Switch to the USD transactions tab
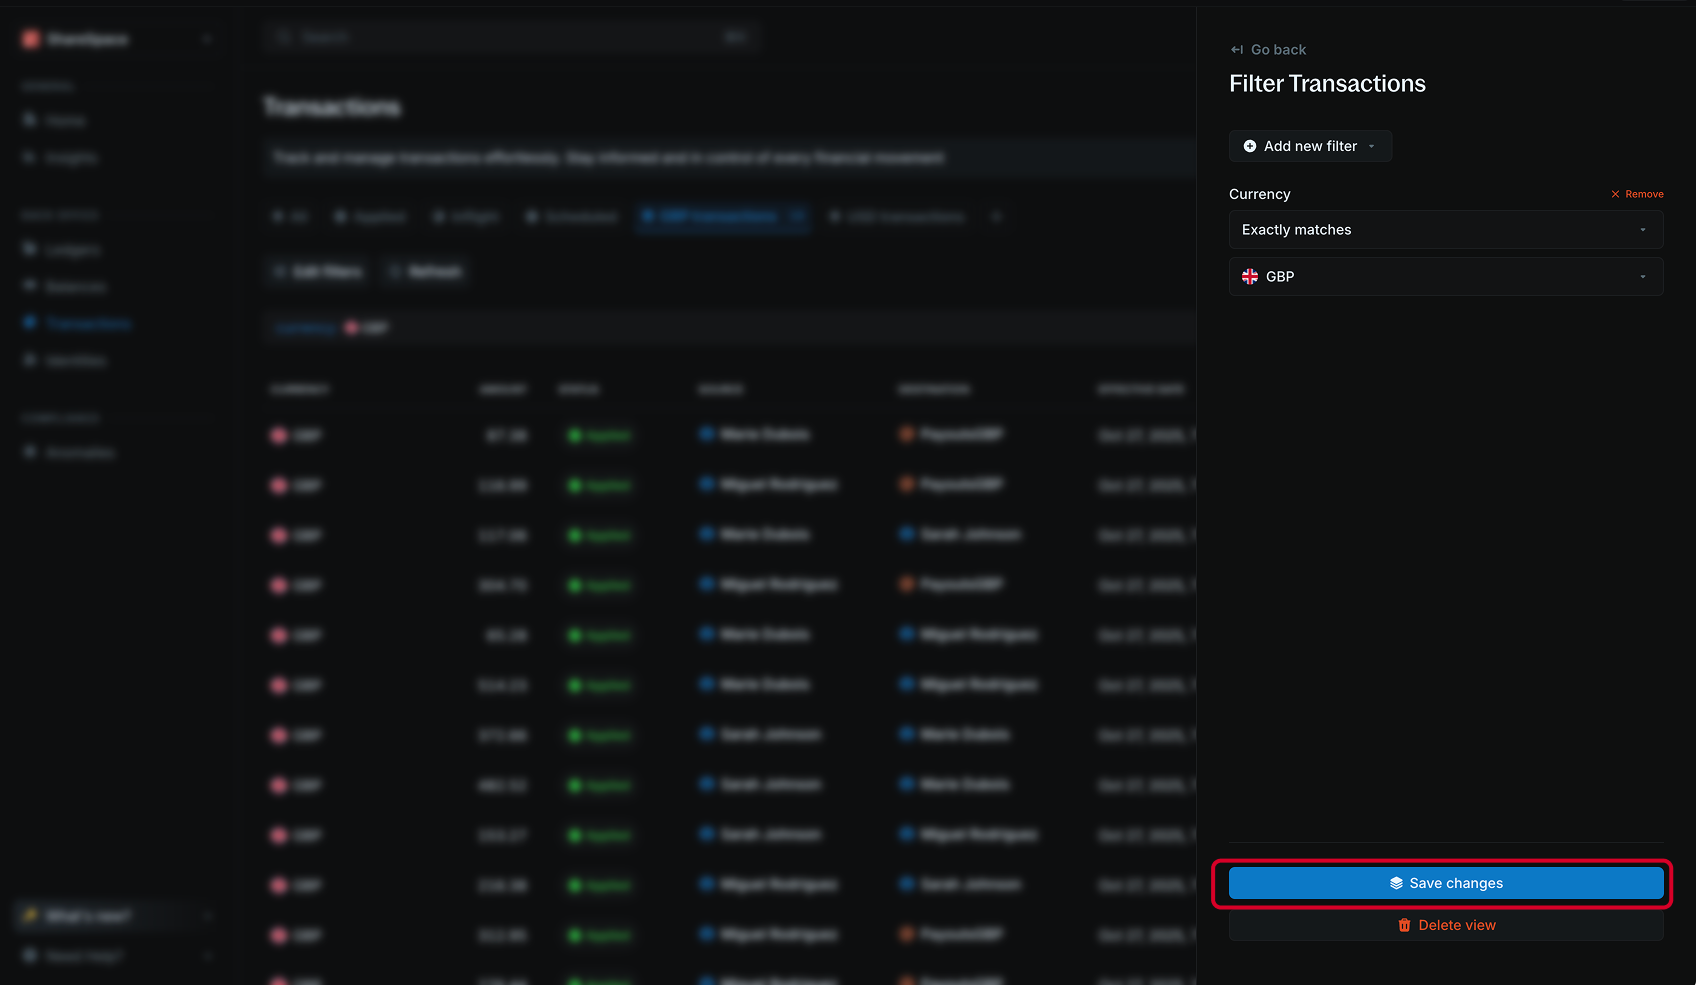The height and width of the screenshot is (985, 1696). coord(897,216)
